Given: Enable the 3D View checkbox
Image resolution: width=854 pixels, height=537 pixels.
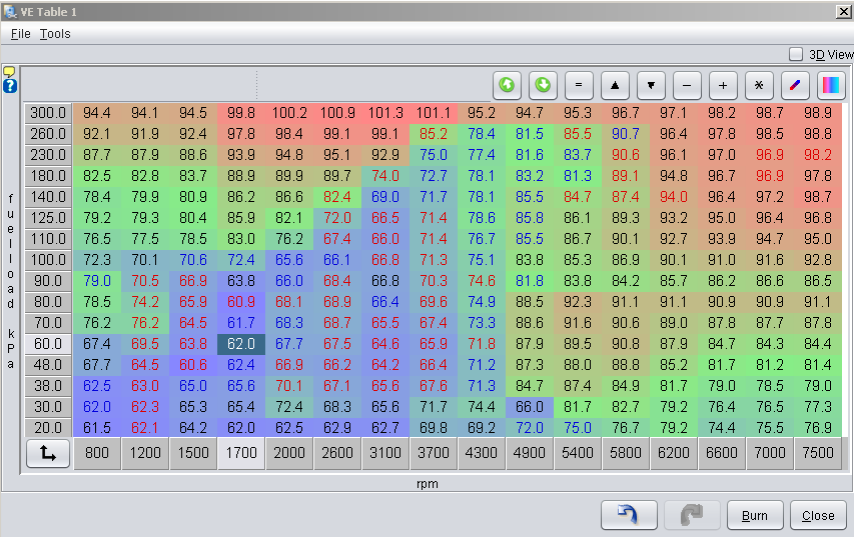Looking at the screenshot, I should tap(796, 54).
